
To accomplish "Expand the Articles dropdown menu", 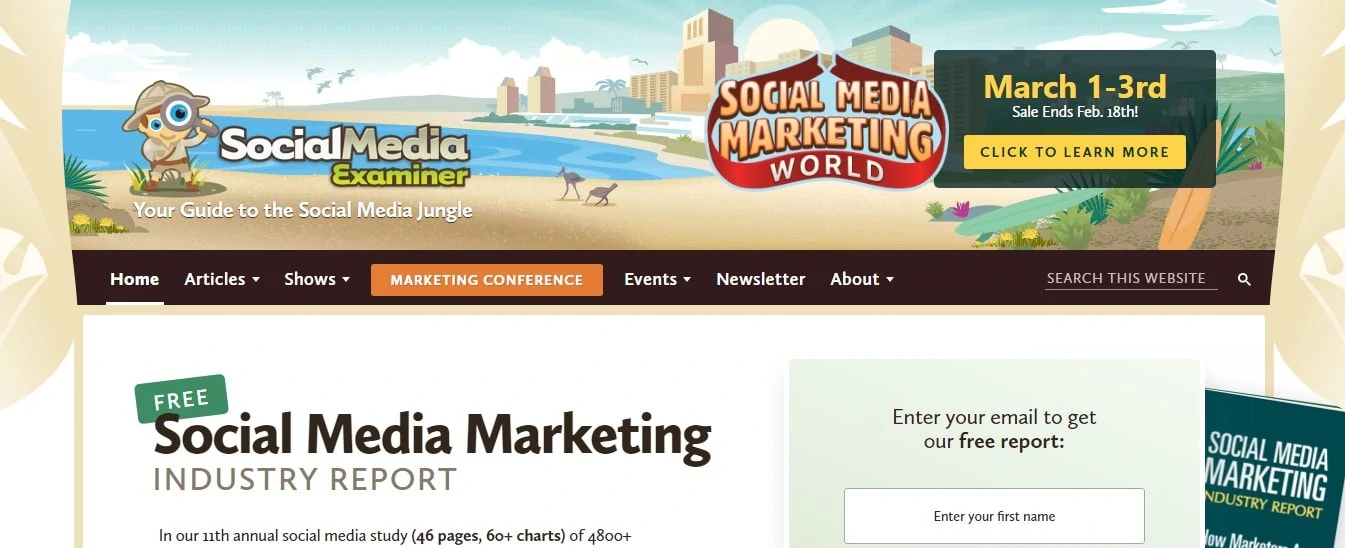I will point(222,279).
